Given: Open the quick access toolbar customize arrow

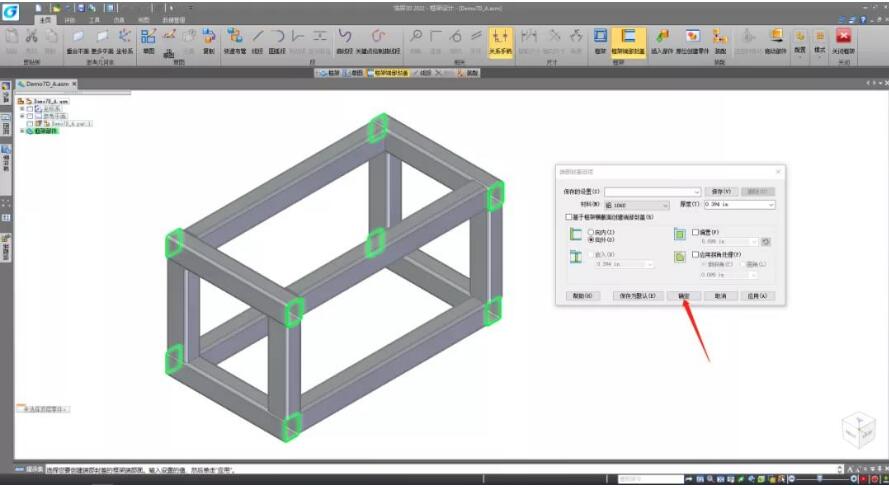Looking at the screenshot, I should click(190, 8).
